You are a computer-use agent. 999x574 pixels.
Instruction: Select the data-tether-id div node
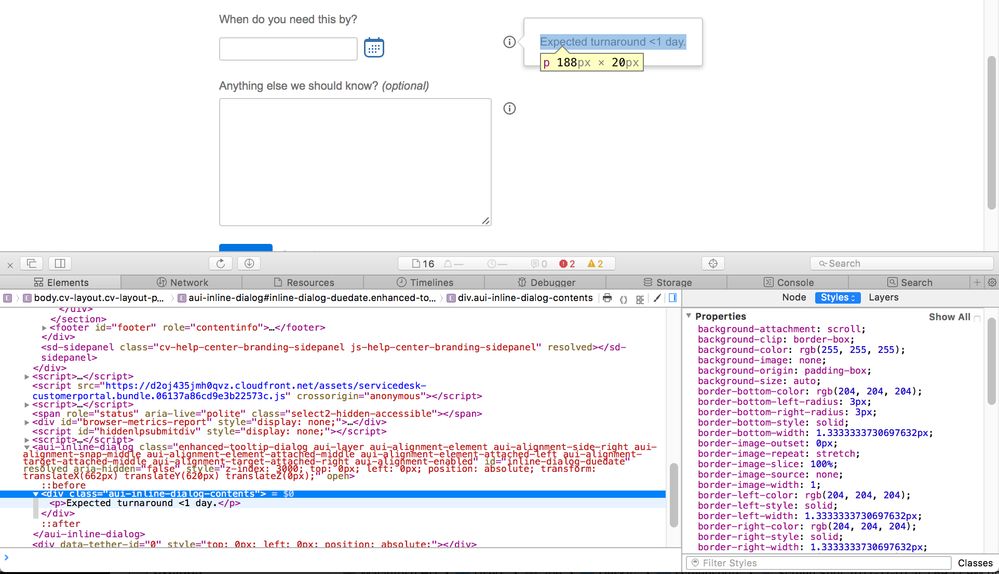pos(254,545)
